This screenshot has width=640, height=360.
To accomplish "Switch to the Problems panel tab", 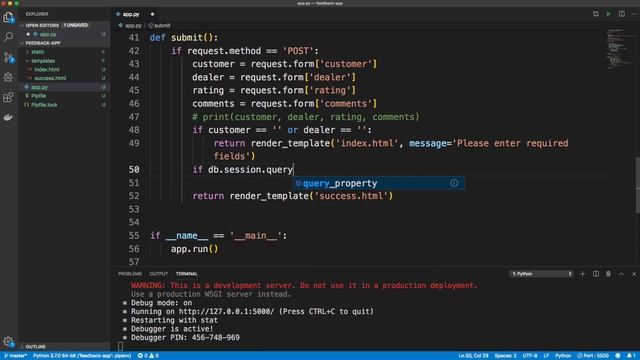I will [130, 274].
